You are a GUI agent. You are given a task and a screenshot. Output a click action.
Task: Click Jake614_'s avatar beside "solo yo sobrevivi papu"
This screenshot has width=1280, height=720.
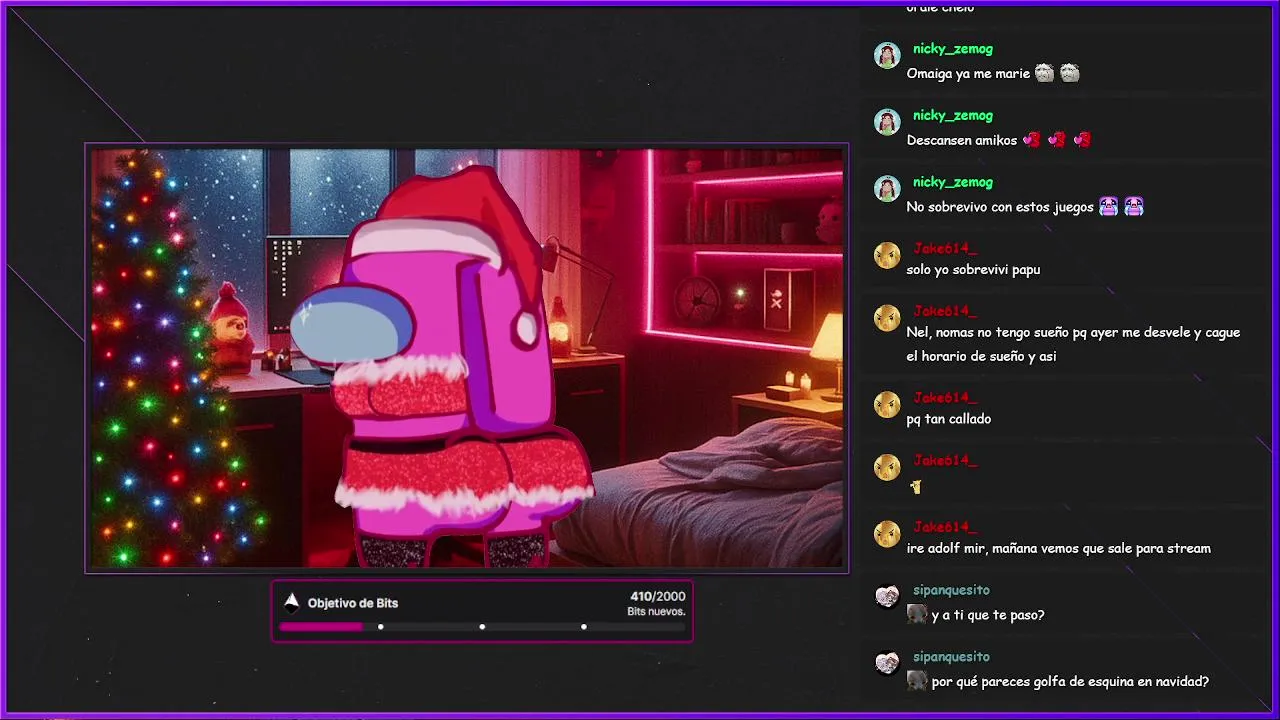tap(887, 255)
